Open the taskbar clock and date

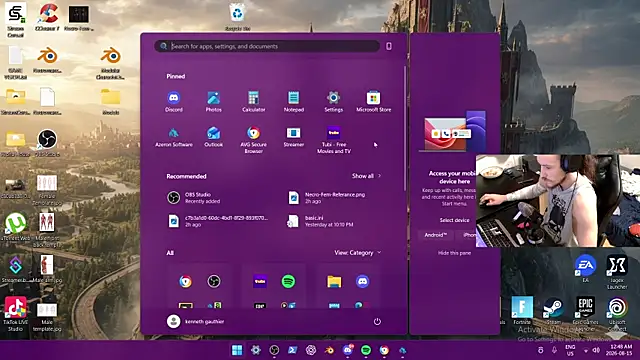pyautogui.click(x=620, y=350)
